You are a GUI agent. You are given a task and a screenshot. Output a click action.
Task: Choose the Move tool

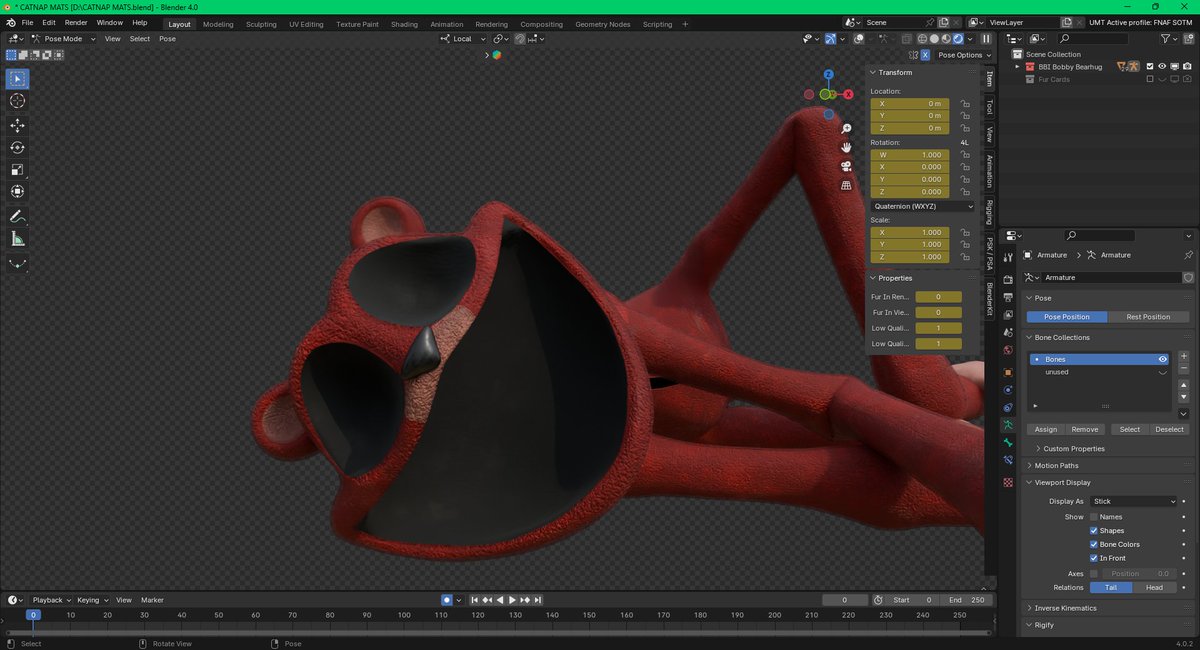pyautogui.click(x=17, y=125)
